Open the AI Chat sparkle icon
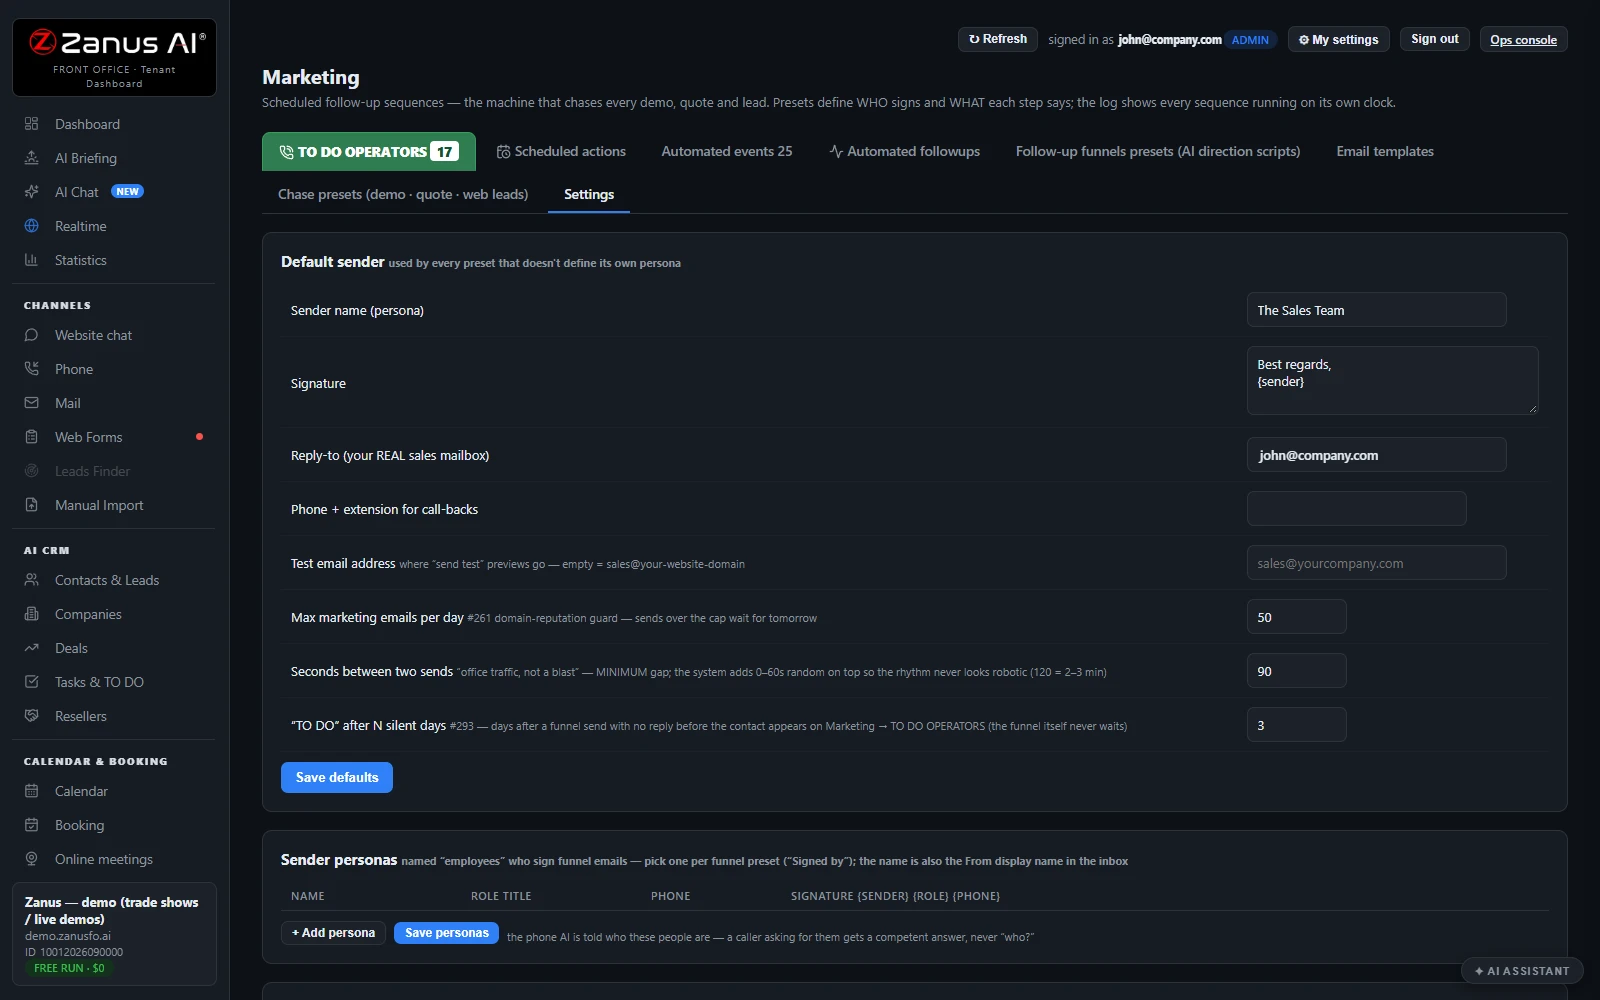This screenshot has height=1000, width=1600. [31, 192]
